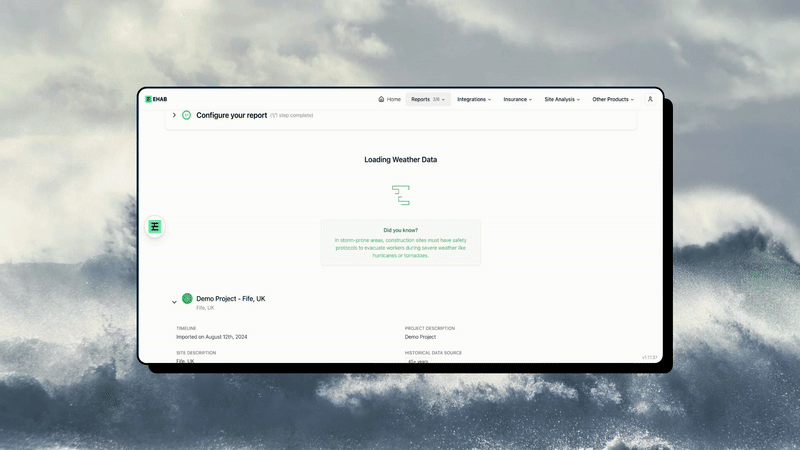The image size is (800, 450).
Task: Click the Demo Project - Fife, UK title
Action: click(x=231, y=298)
